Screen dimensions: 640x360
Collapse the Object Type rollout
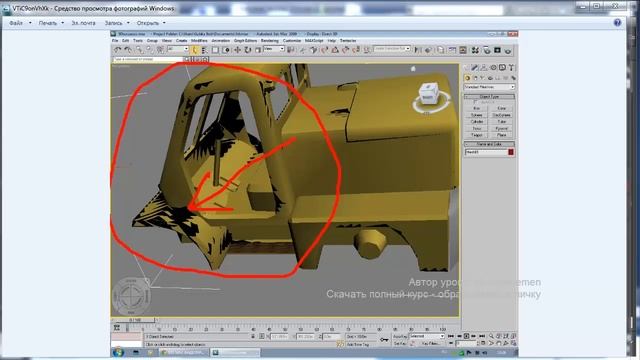(x=489, y=97)
